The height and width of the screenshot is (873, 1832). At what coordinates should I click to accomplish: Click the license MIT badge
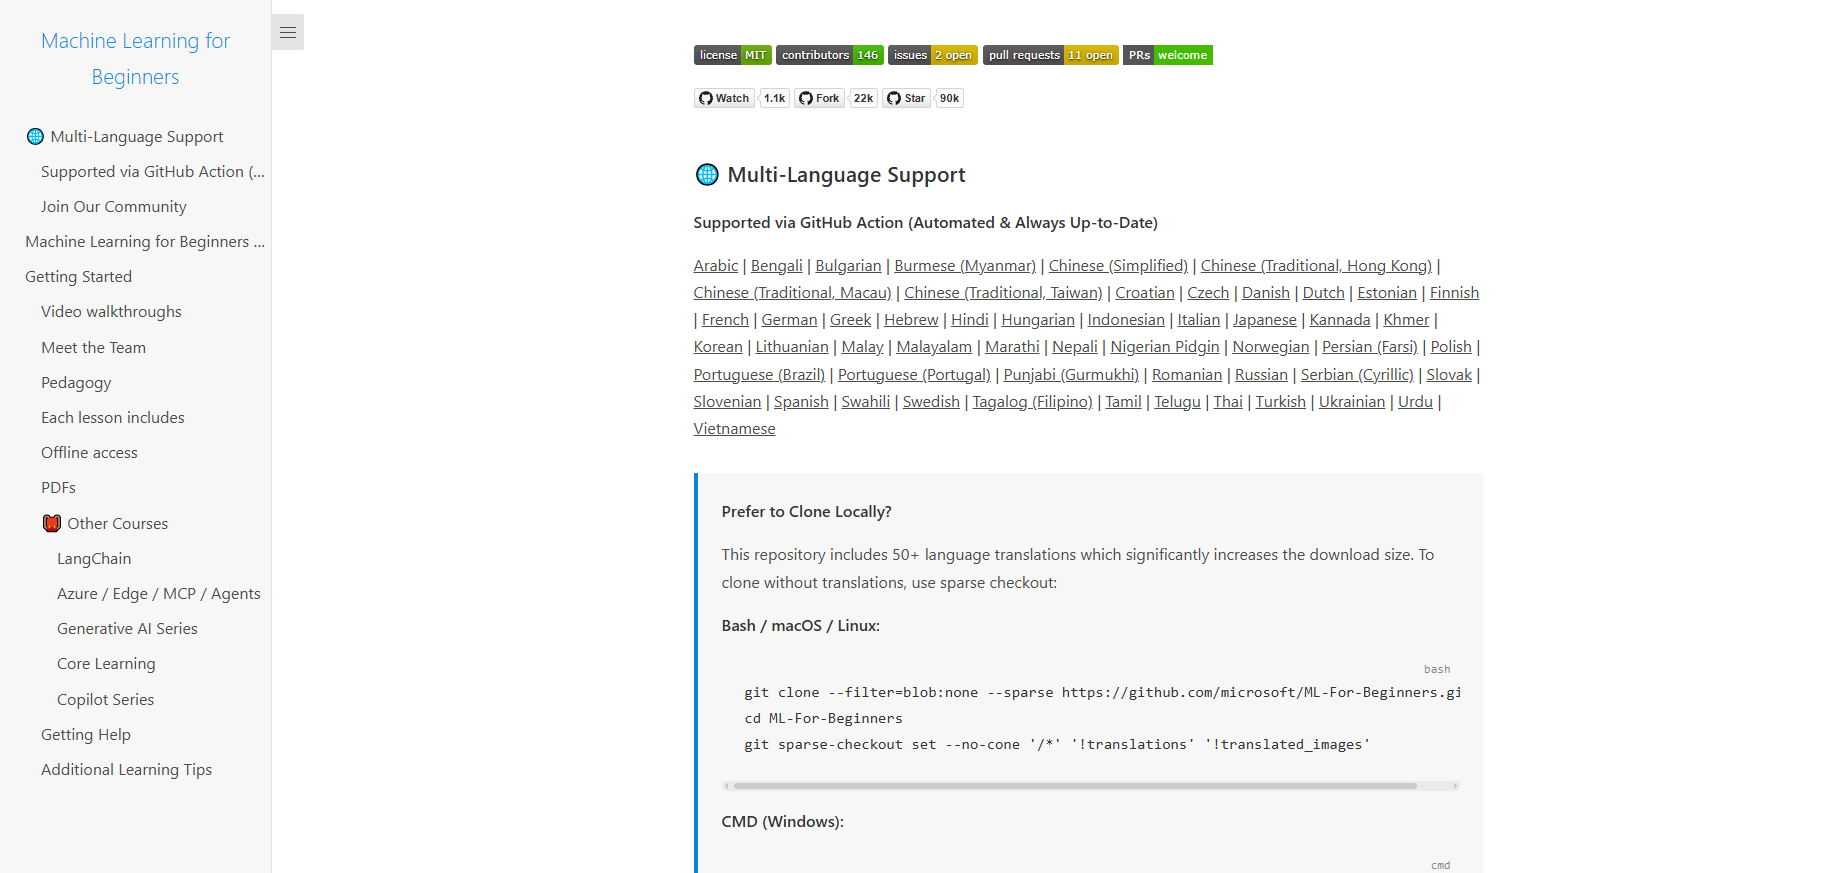733,55
